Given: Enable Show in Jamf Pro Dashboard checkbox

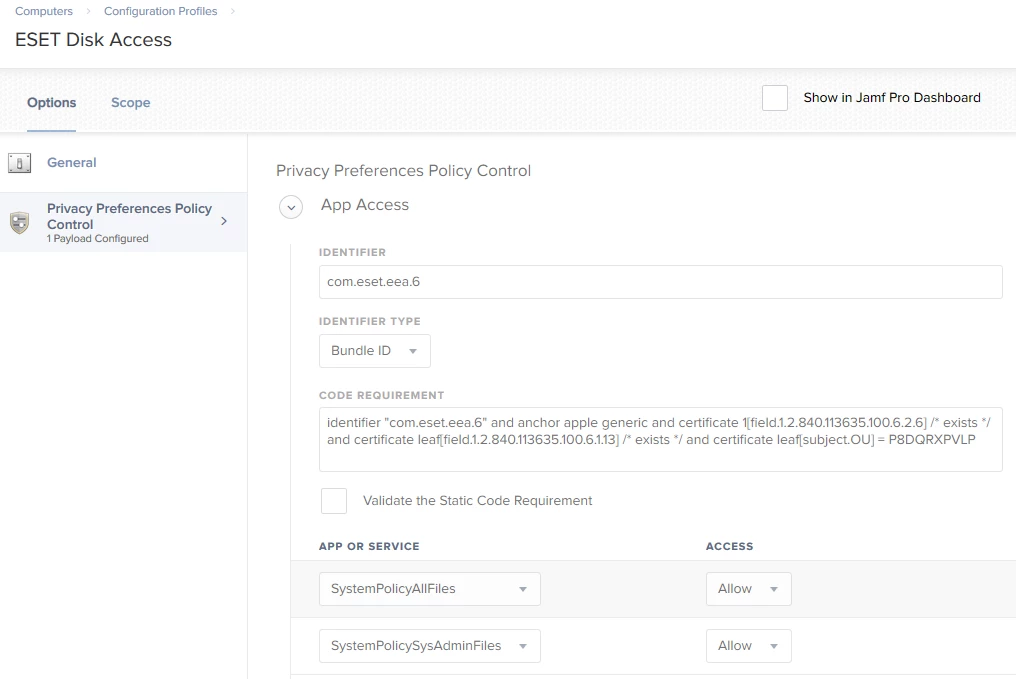Looking at the screenshot, I should click(x=775, y=98).
